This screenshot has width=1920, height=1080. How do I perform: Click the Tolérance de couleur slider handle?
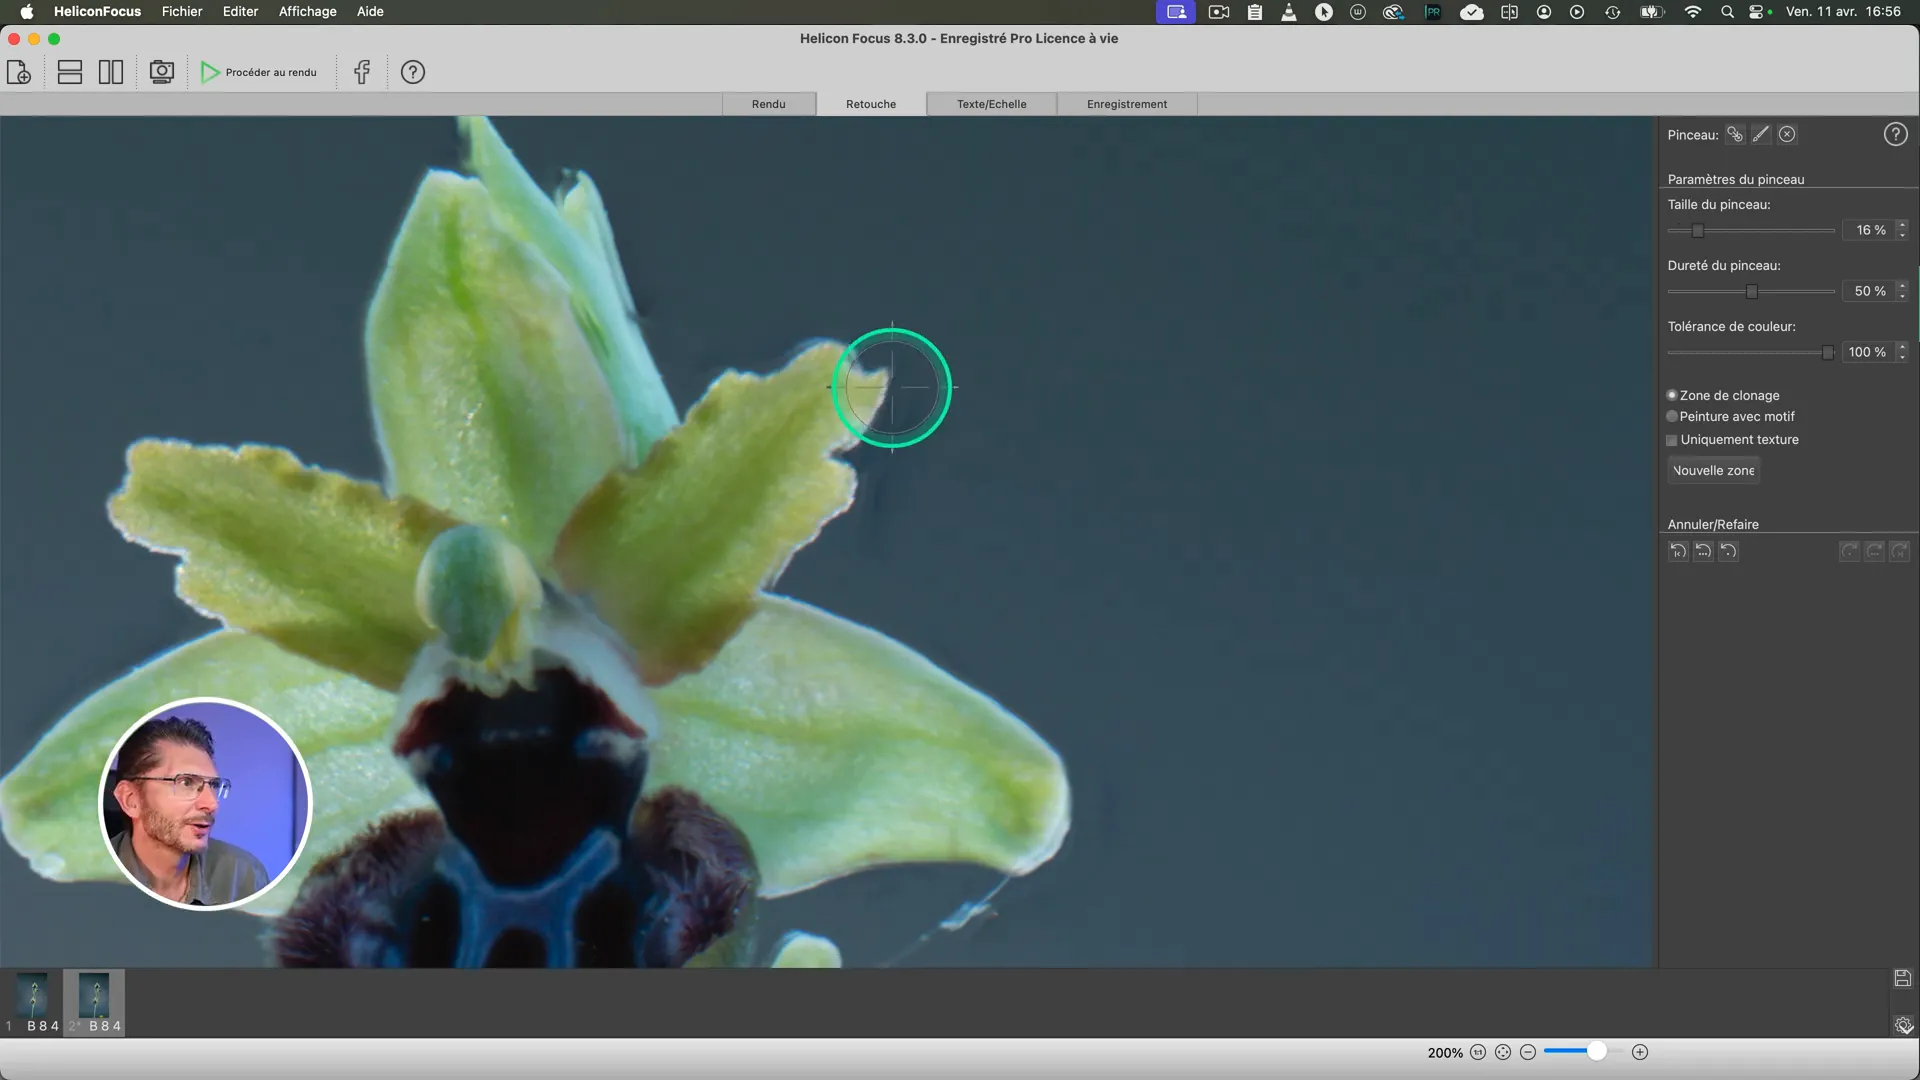(1828, 353)
